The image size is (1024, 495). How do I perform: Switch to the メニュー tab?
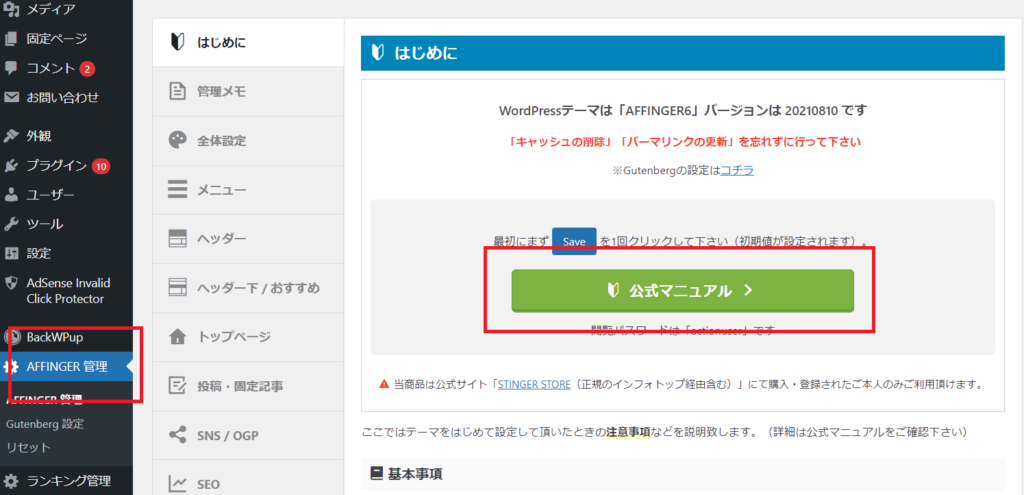tap(248, 190)
